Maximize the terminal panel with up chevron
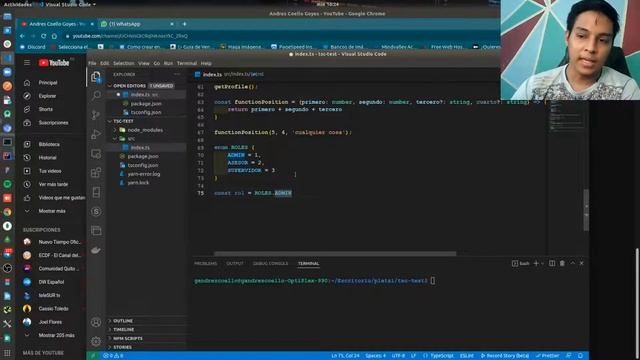The image size is (640, 360). pos(572,263)
